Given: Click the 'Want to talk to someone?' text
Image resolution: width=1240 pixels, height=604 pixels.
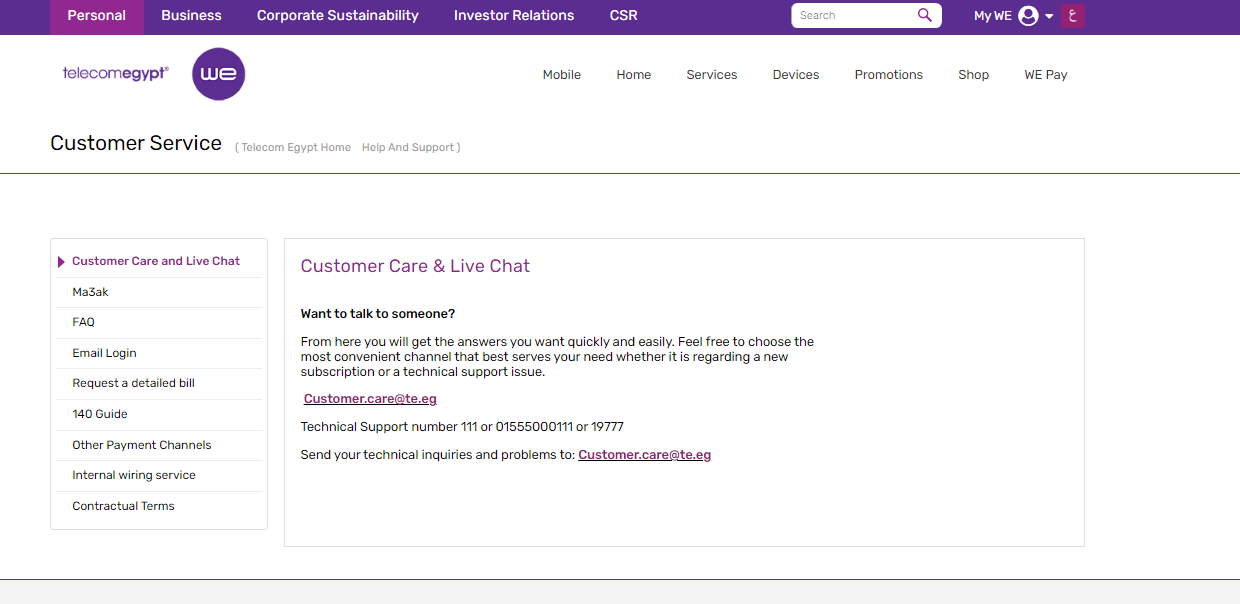Looking at the screenshot, I should (378, 314).
